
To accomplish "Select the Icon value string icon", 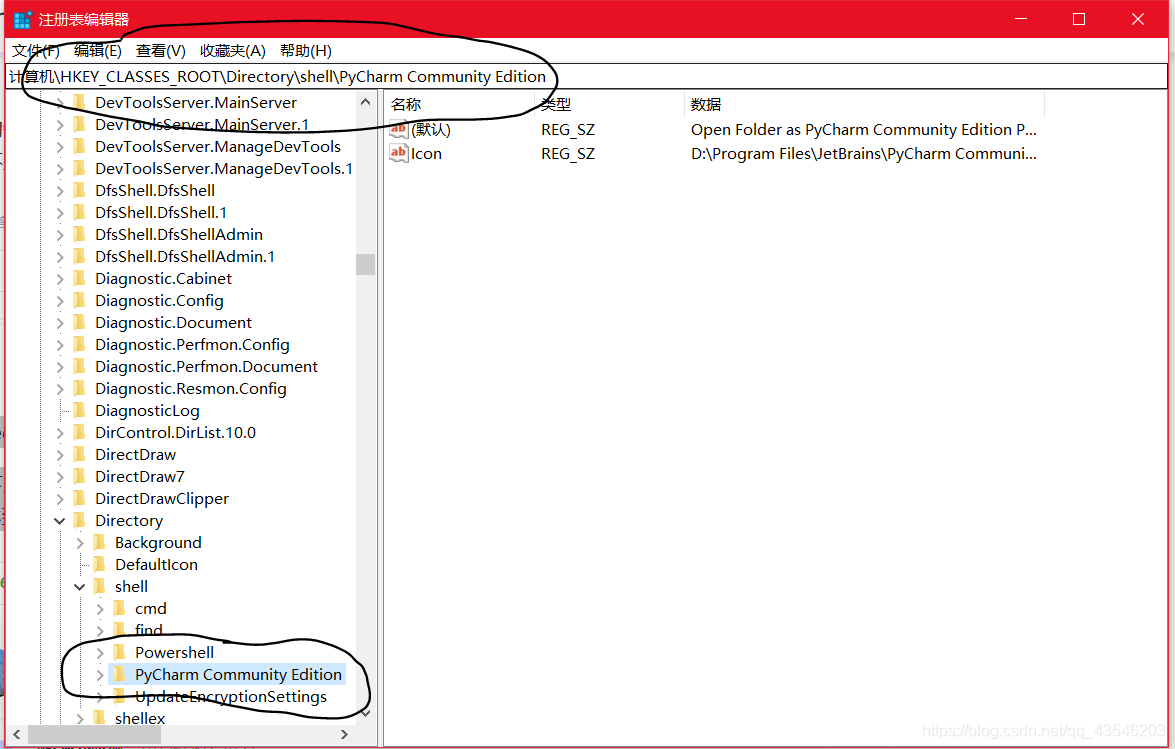I will coord(399,154).
